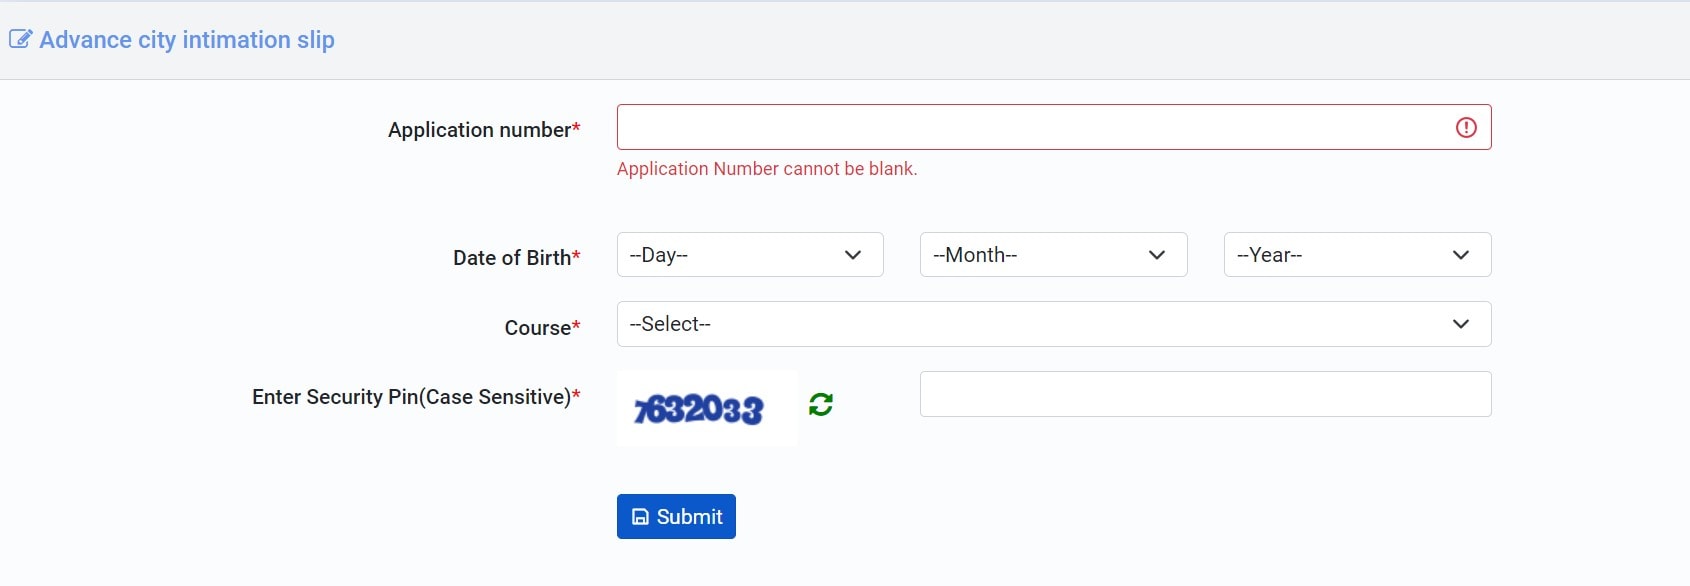Click the Application number label
This screenshot has height=586, width=1690.
click(480, 130)
